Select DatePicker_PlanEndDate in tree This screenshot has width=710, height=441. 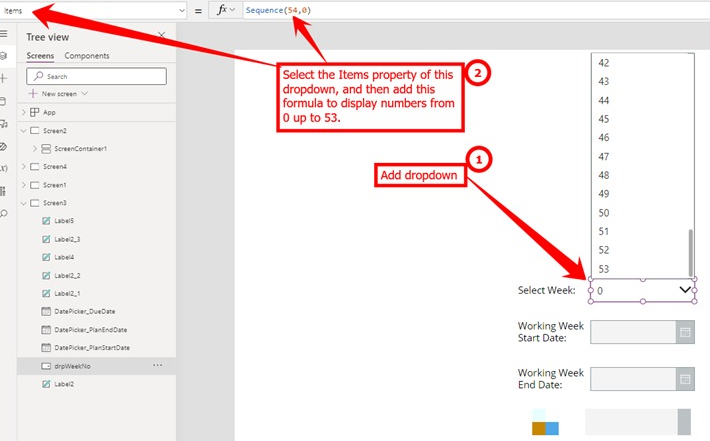coord(91,330)
